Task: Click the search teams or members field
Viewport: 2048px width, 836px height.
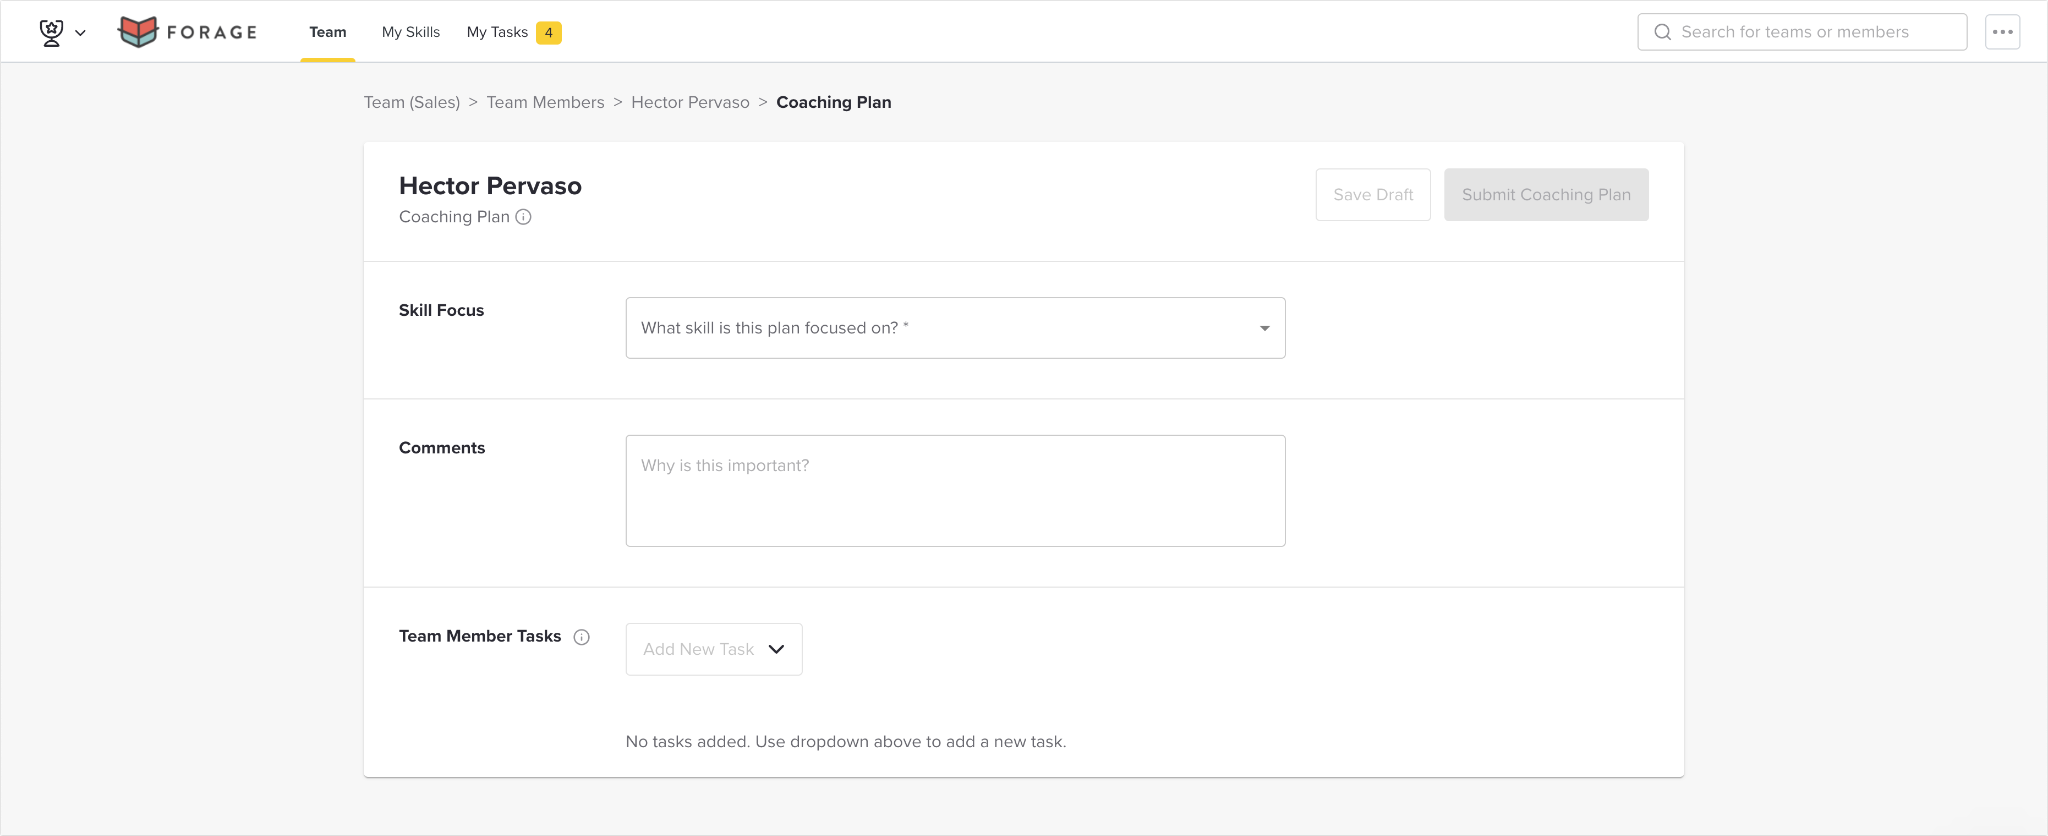Action: click(1802, 32)
